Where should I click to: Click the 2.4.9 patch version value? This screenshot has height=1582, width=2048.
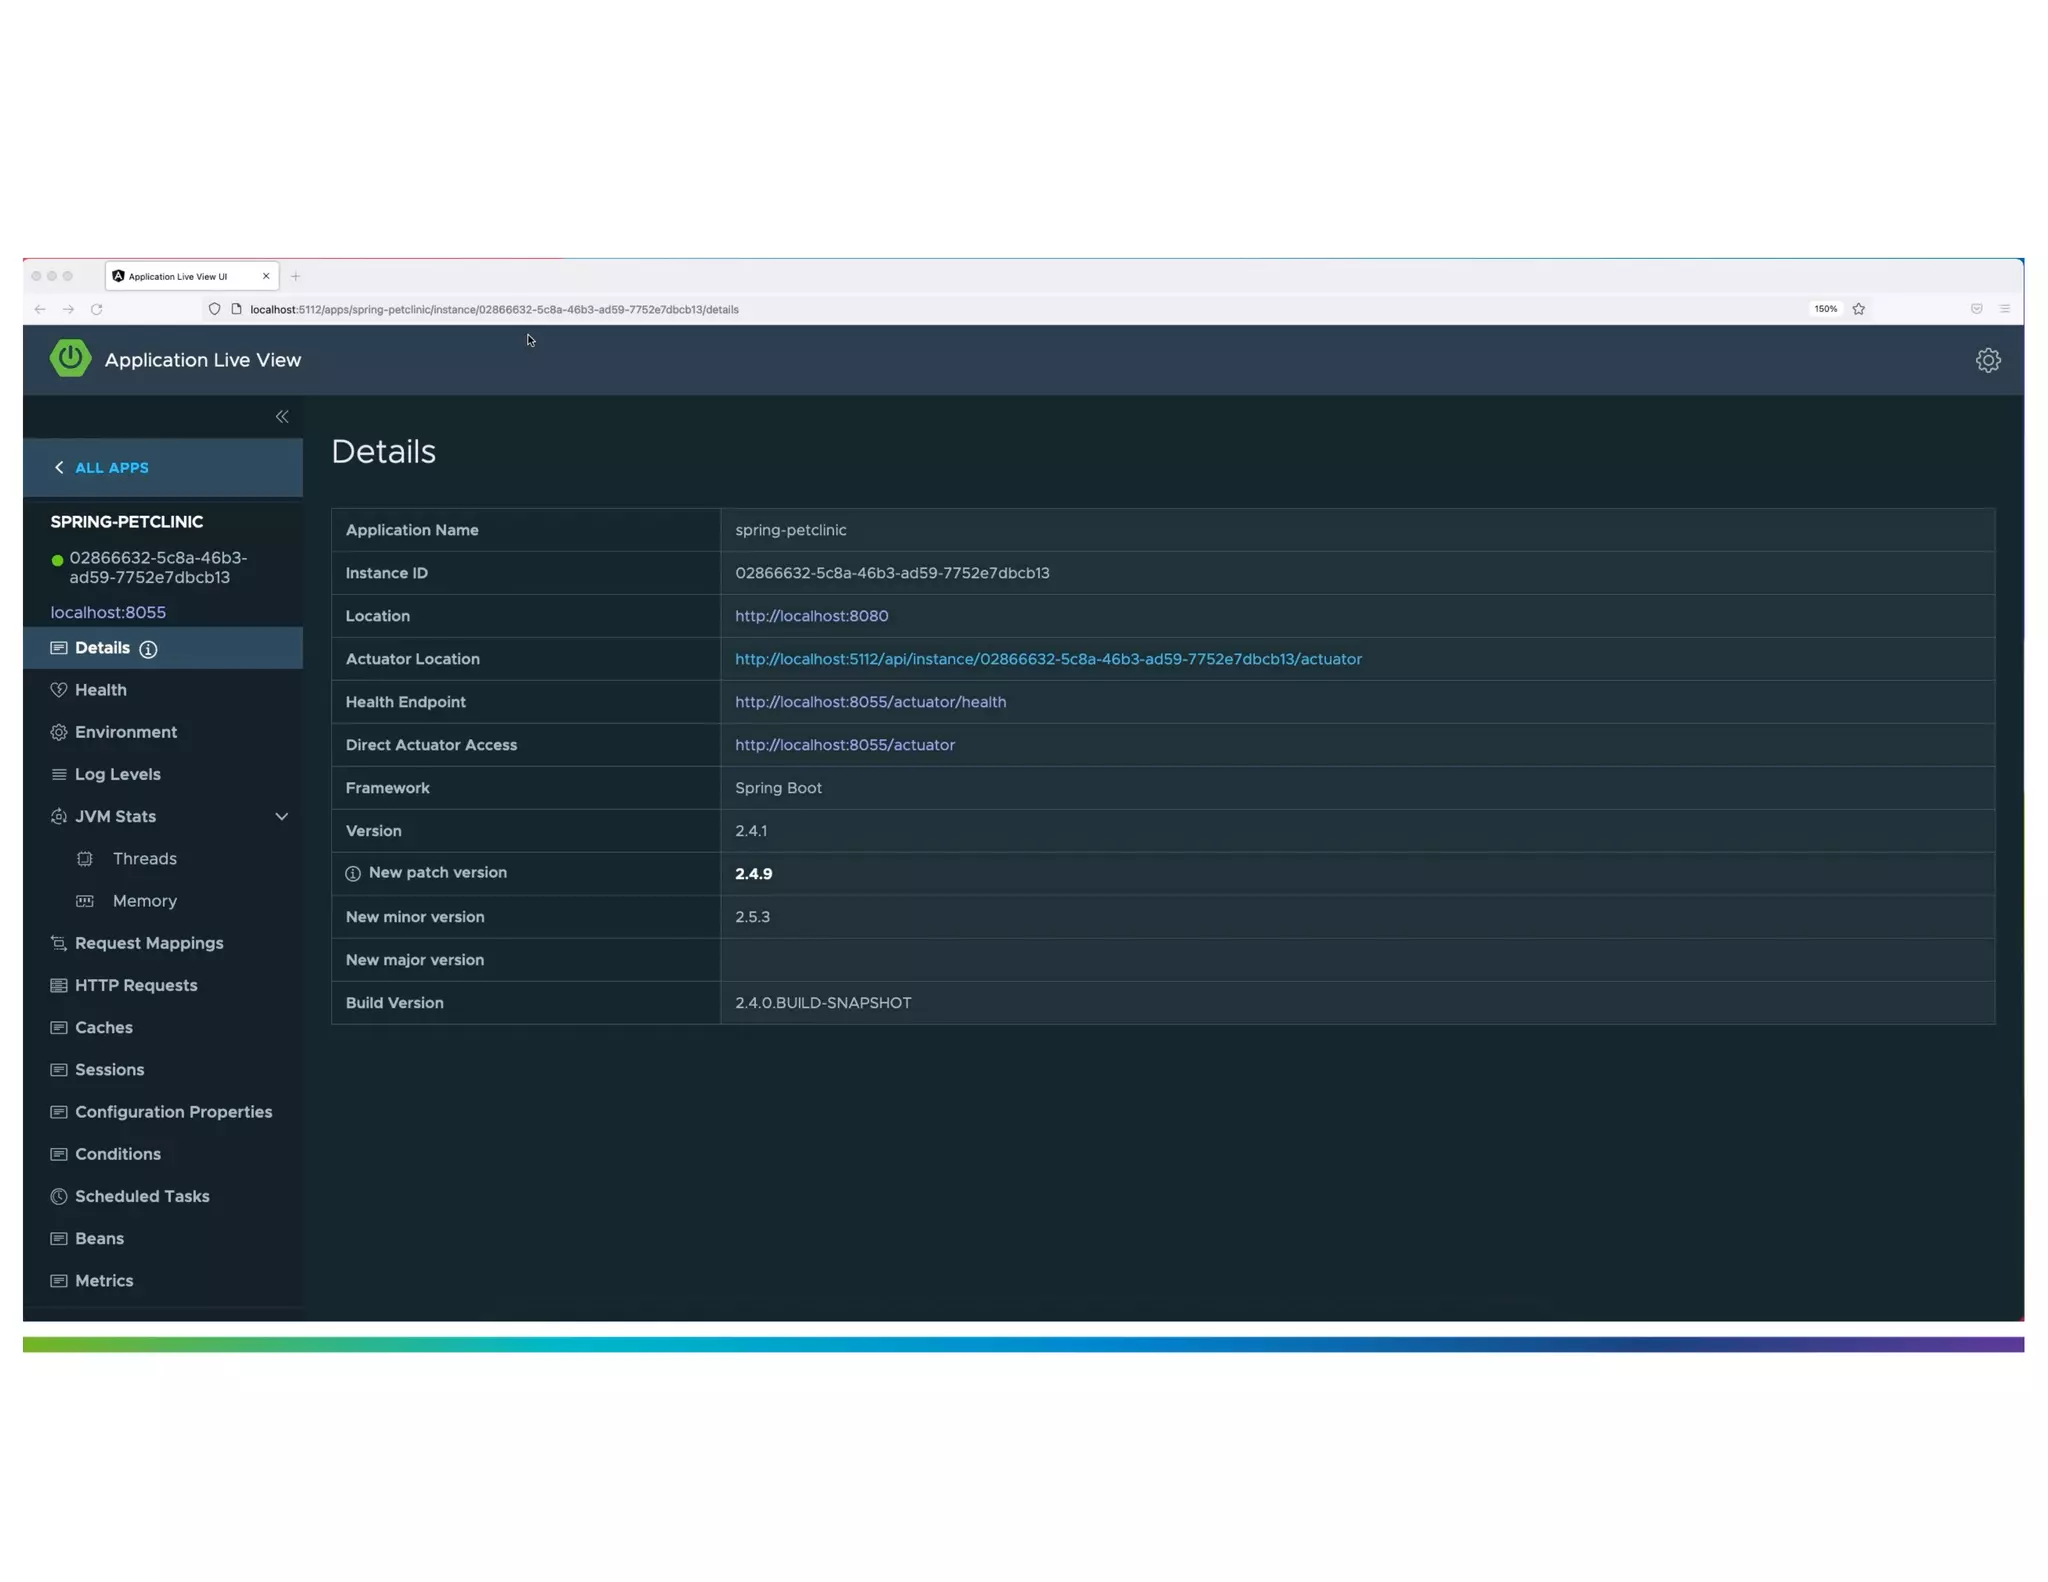tap(754, 874)
